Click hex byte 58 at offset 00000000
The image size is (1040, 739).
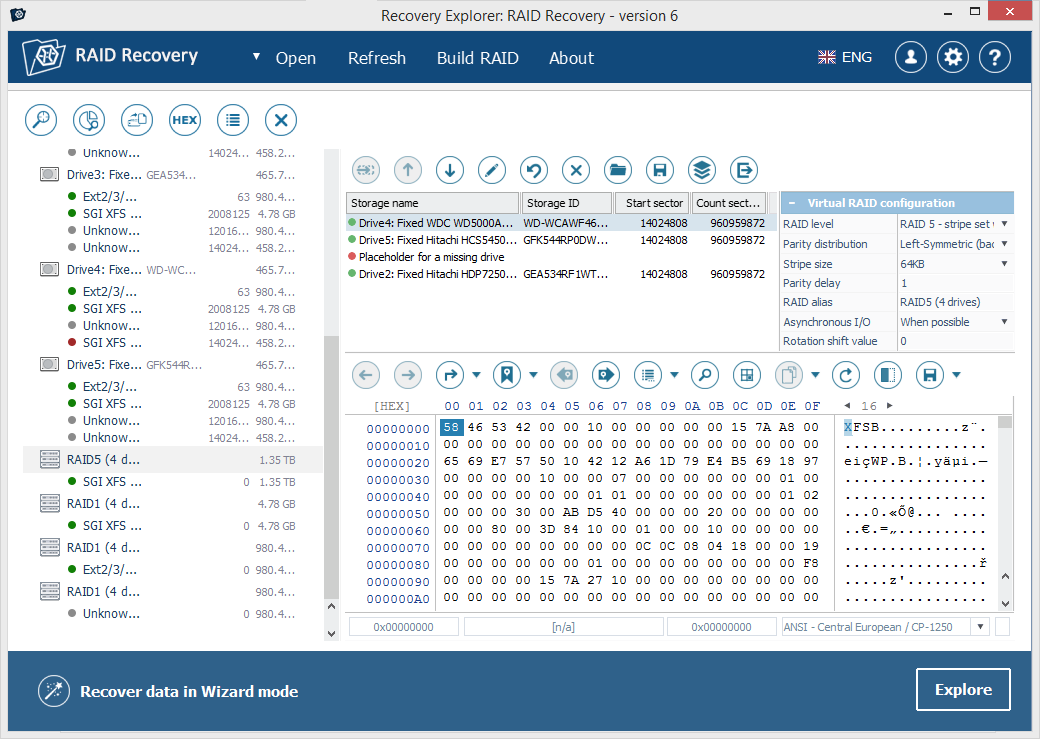[451, 427]
